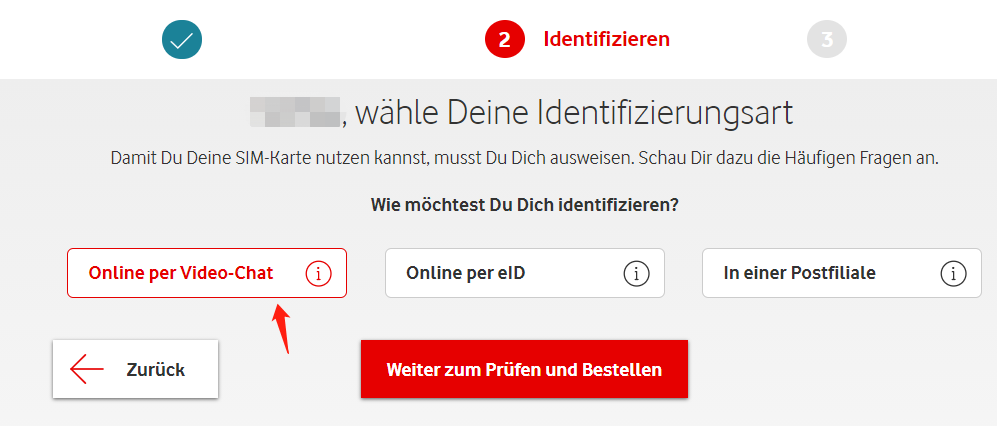This screenshot has height=426, width=997.
Task: Click the red step 2 circle
Action: [x=504, y=39]
